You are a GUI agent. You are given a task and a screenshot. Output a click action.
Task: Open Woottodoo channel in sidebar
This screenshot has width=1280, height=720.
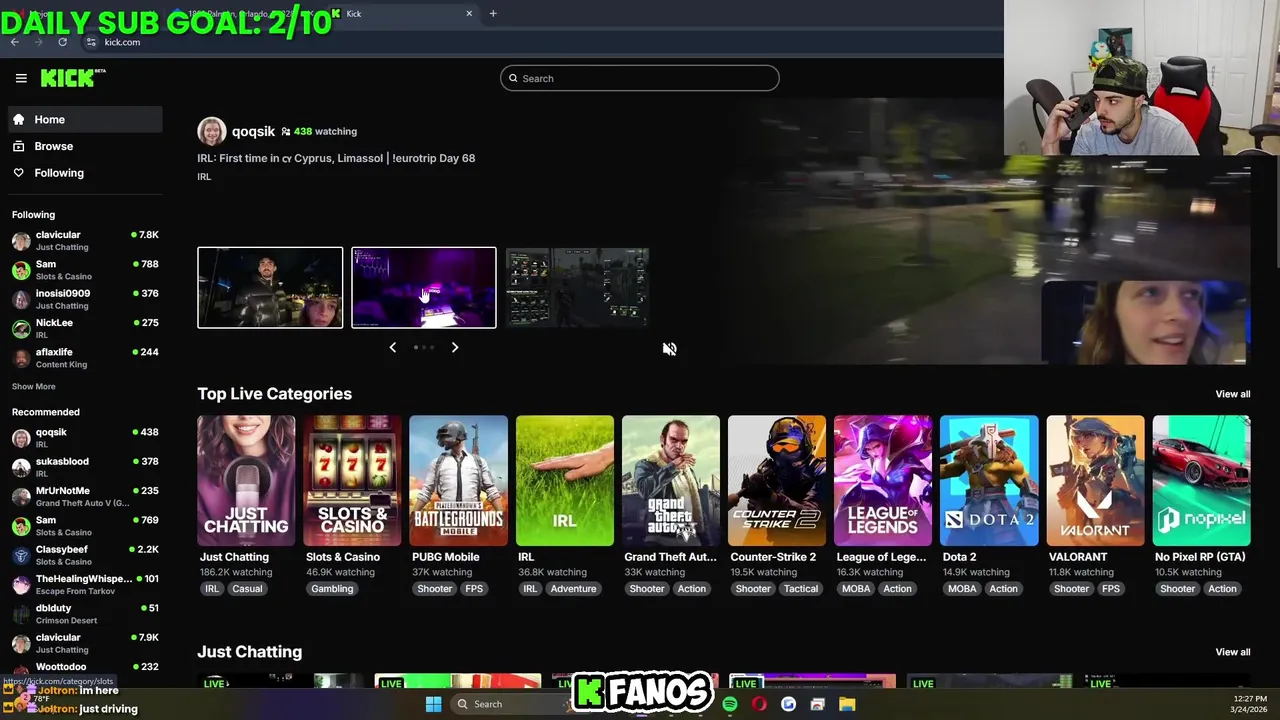pyautogui.click(x=85, y=667)
